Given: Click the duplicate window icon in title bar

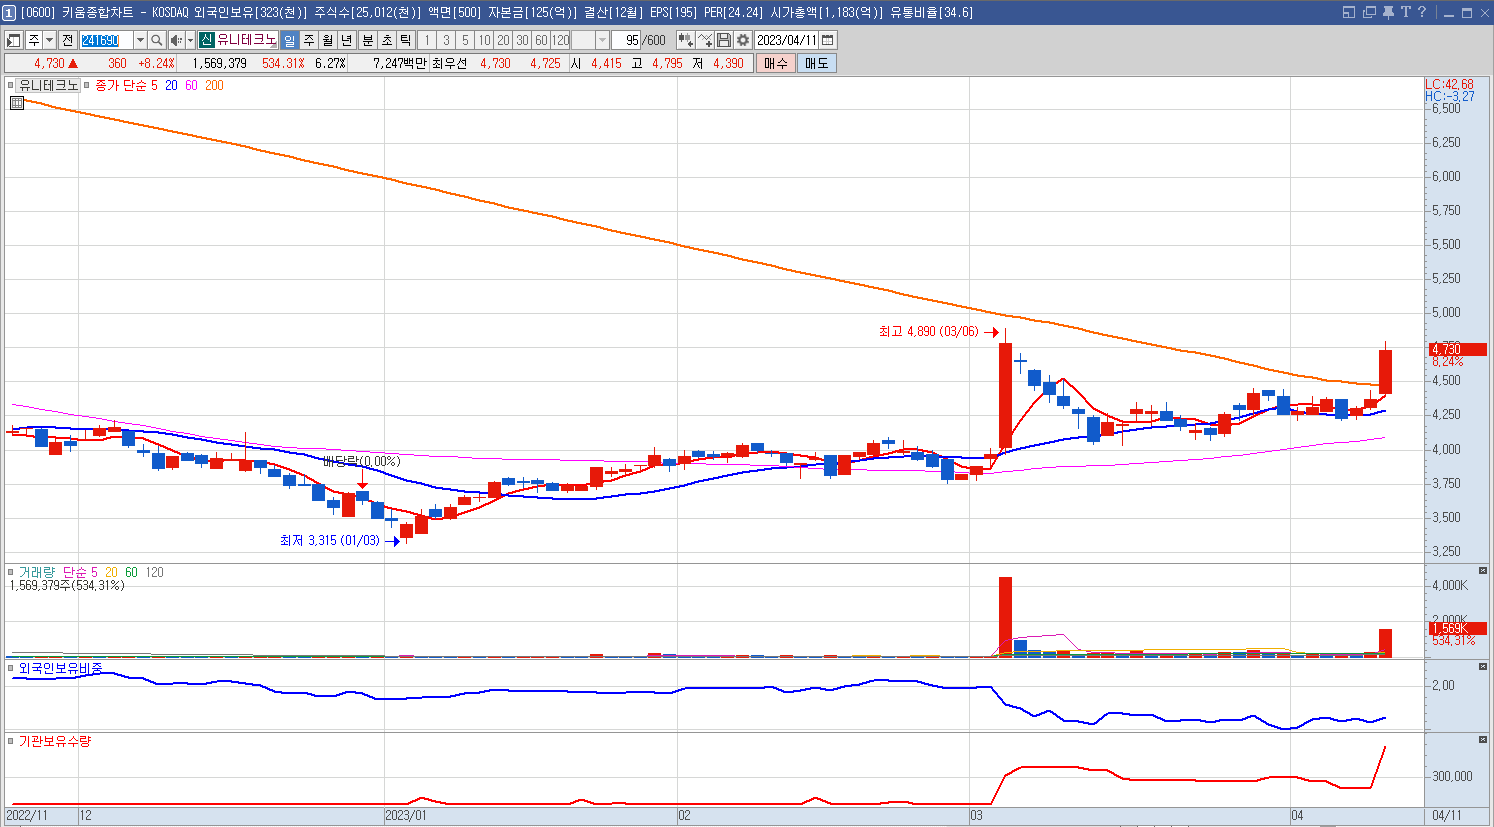Looking at the screenshot, I should (1368, 12).
